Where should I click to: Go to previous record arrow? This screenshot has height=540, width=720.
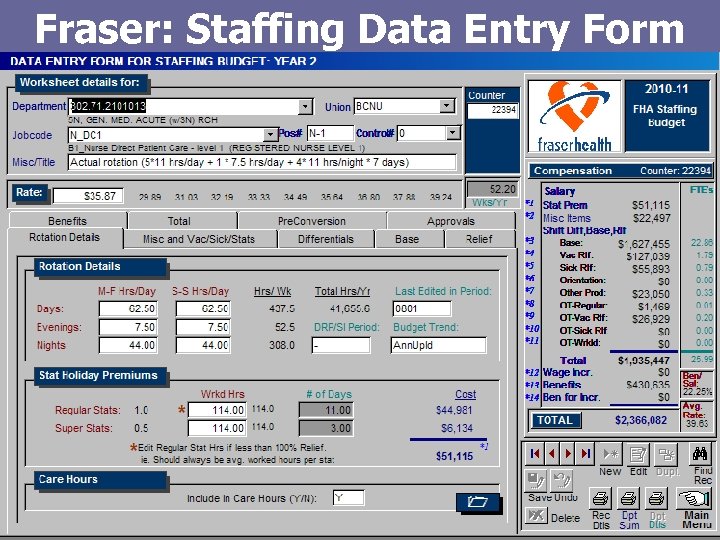(551, 454)
